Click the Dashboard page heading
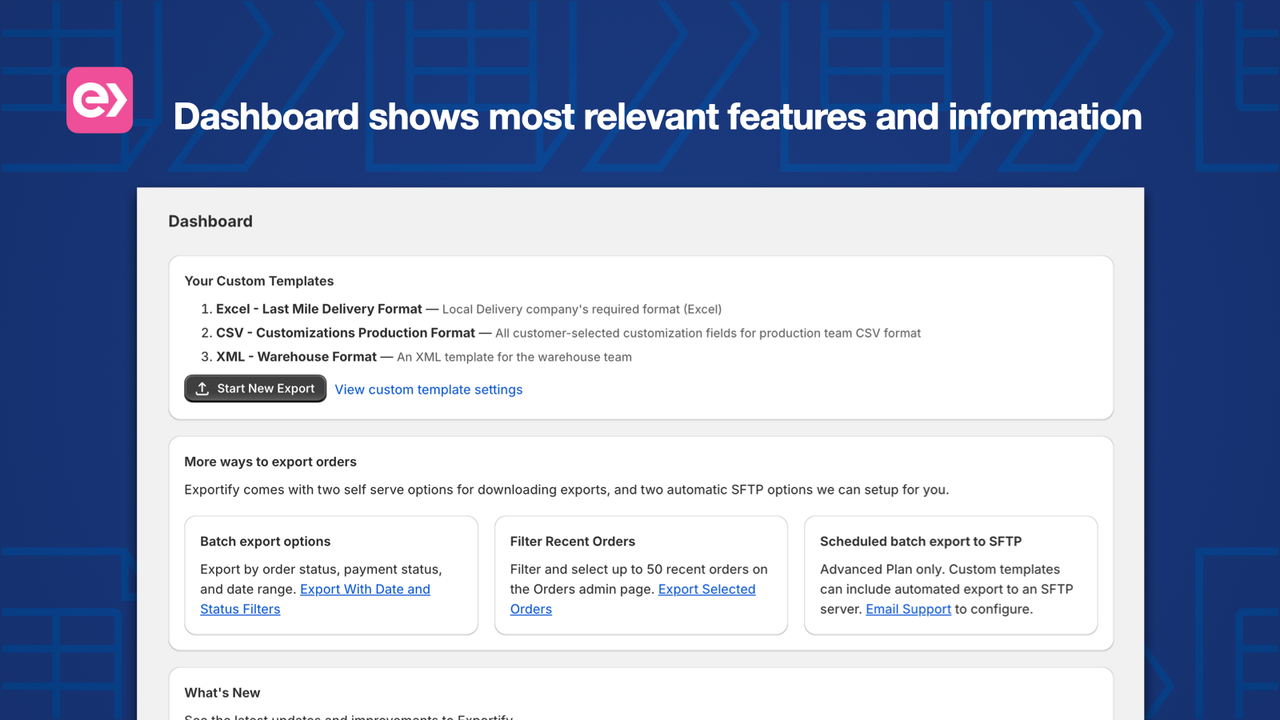1280x720 pixels. (x=210, y=221)
